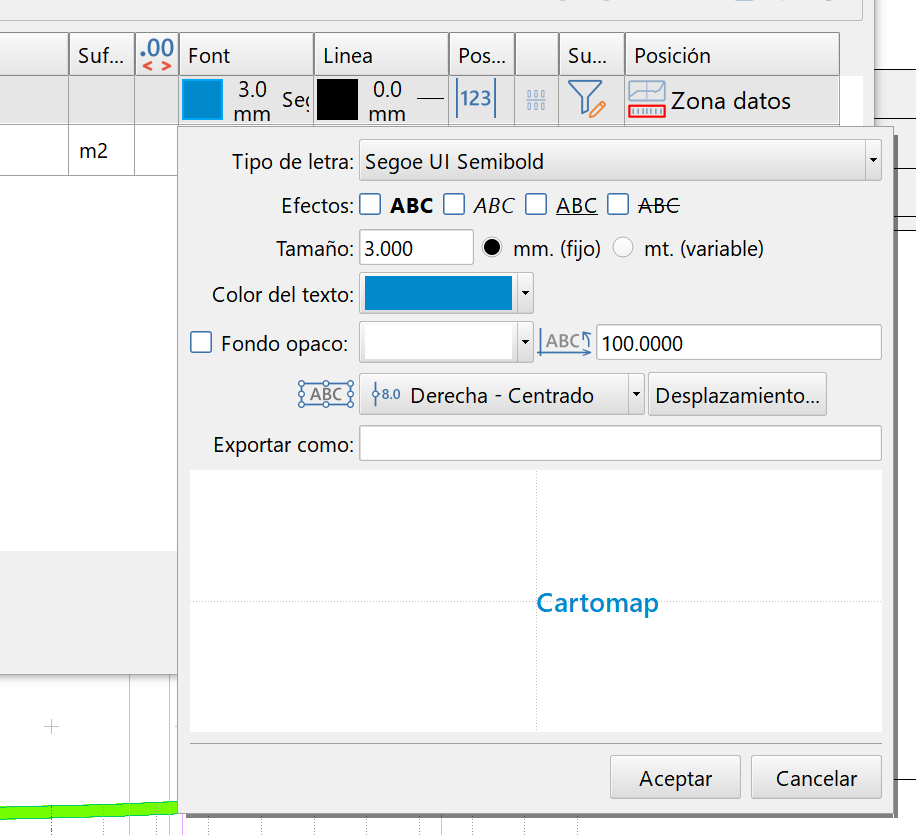Open the Tipo de letra font dropdown
The width and height of the screenshot is (916, 835).
point(871,160)
